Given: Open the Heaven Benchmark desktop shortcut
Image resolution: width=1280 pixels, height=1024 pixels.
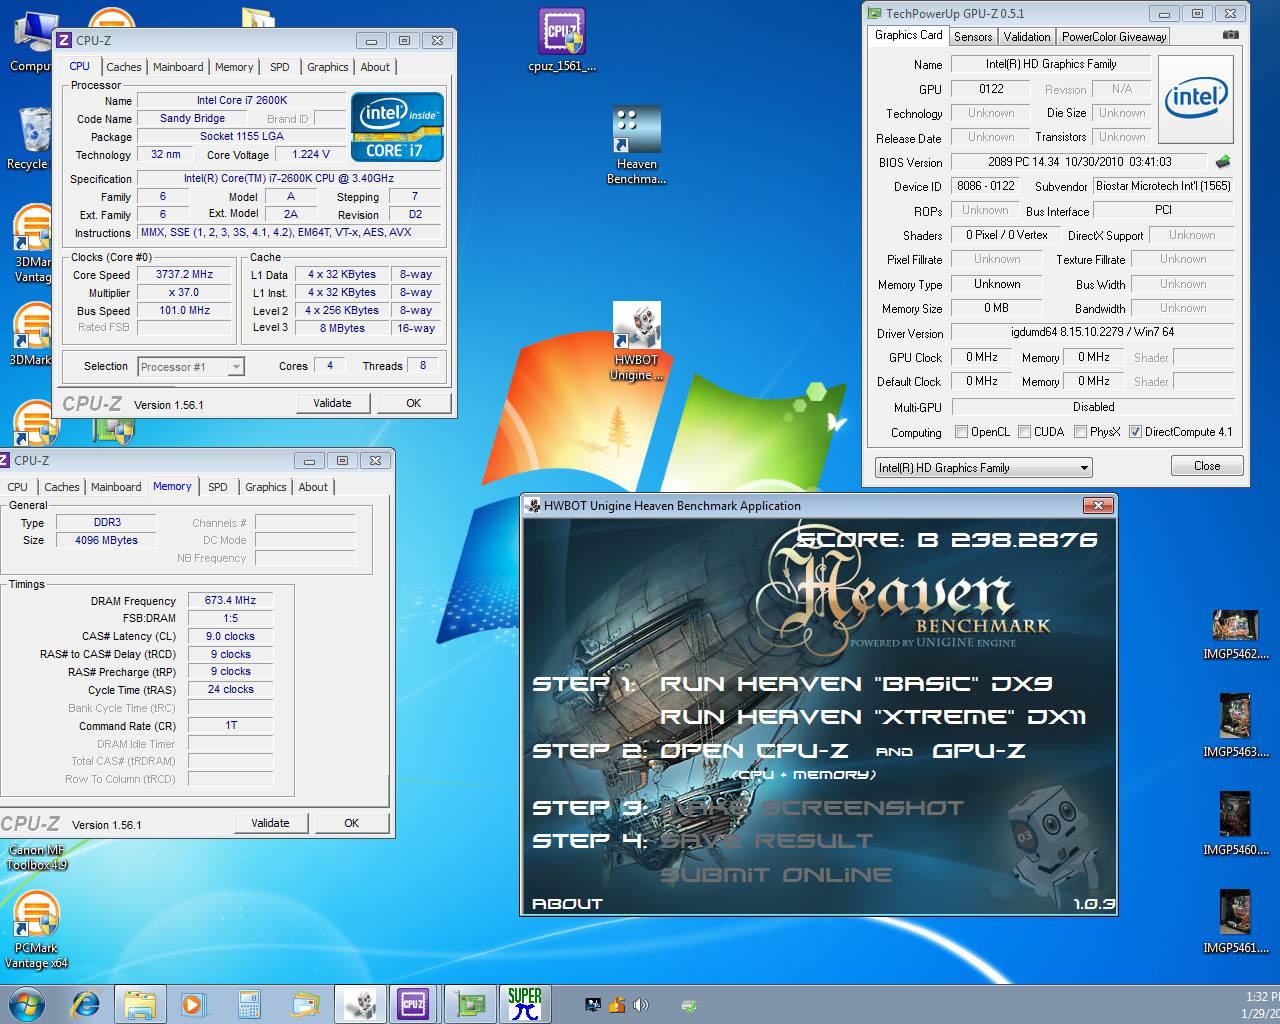Looking at the screenshot, I should pyautogui.click(x=637, y=146).
